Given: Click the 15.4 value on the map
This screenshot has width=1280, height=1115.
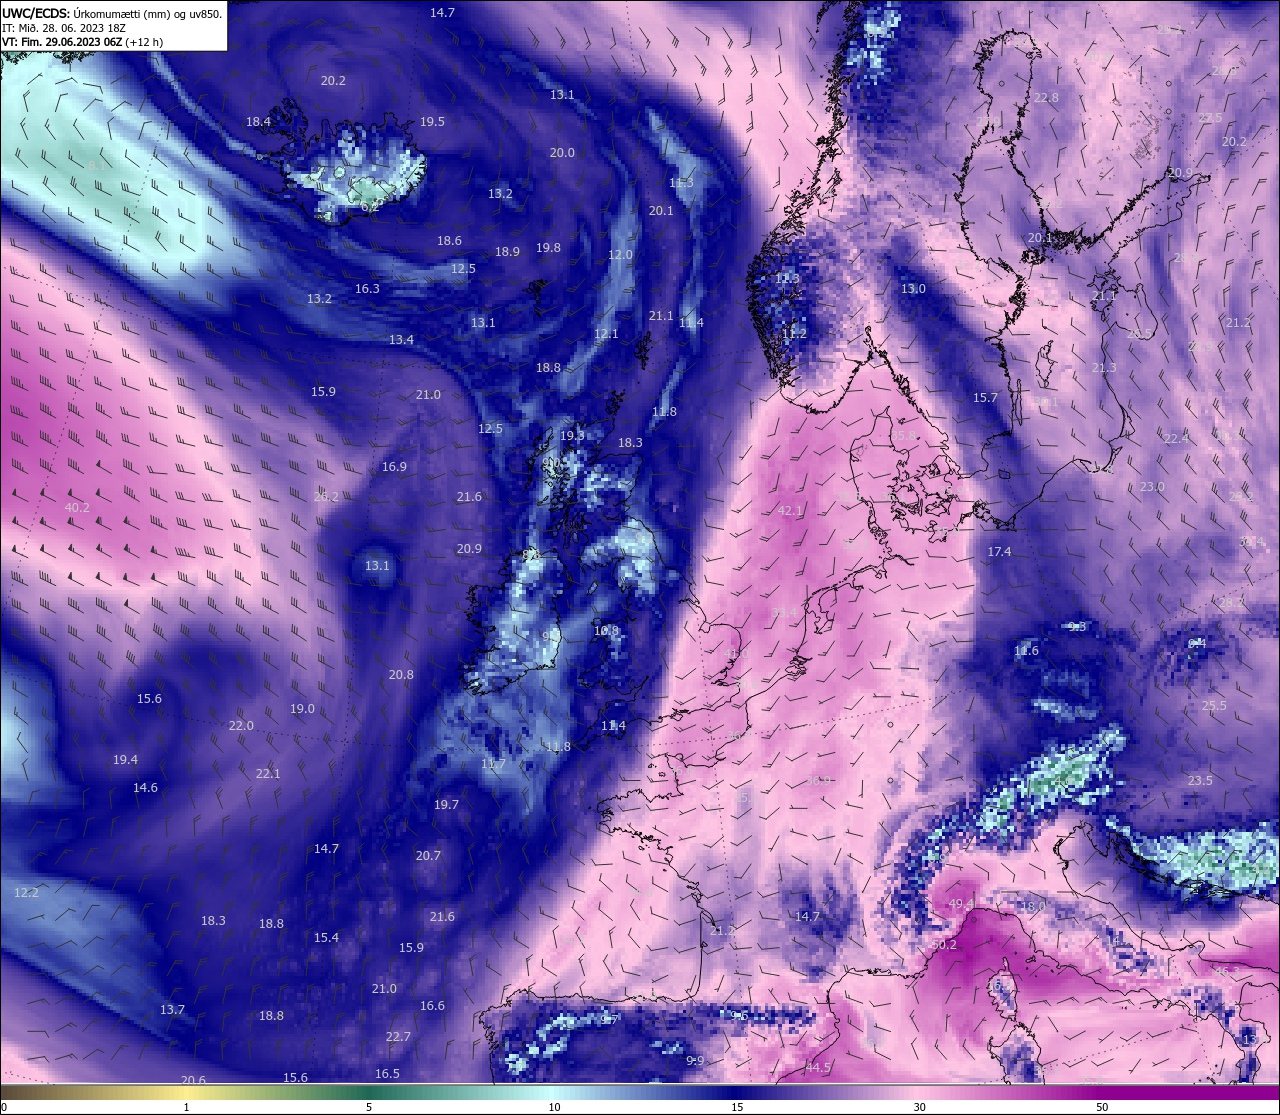Looking at the screenshot, I should (x=326, y=938).
